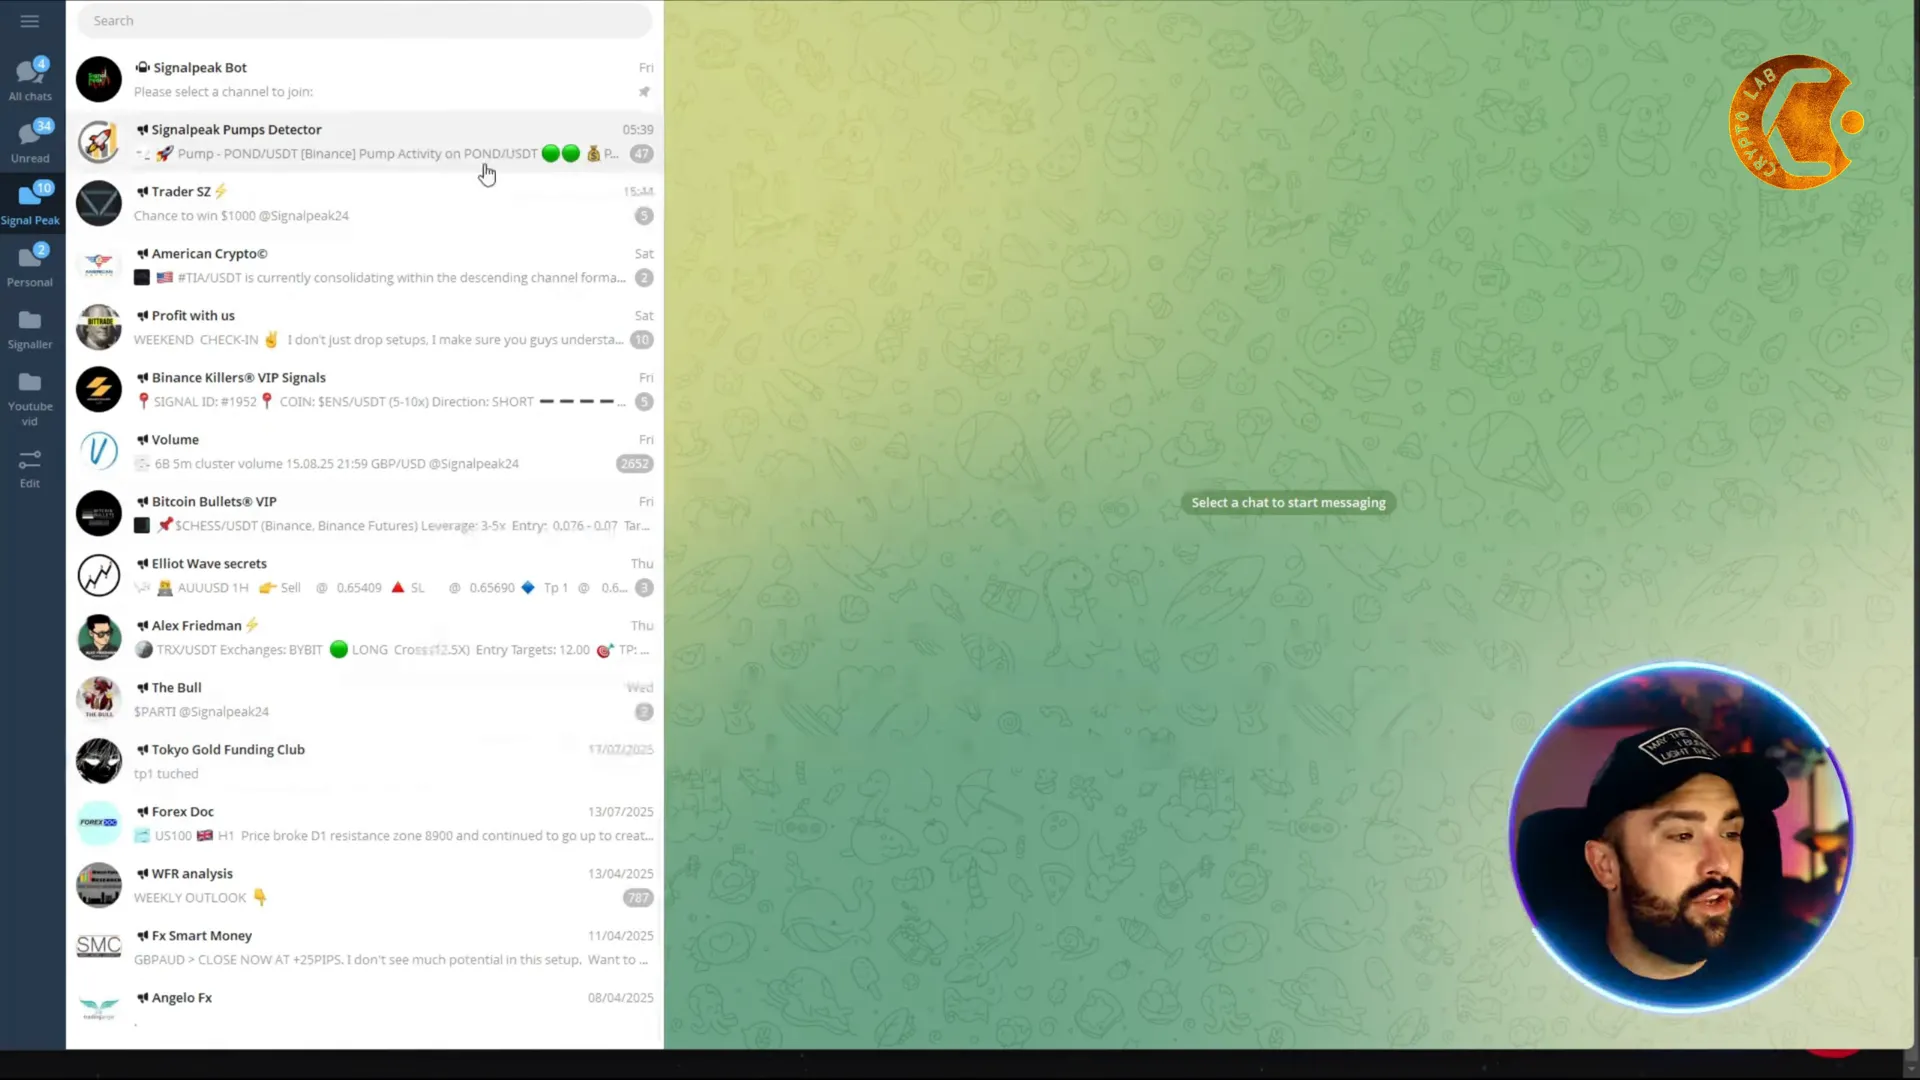Open the Personal folder
The height and width of the screenshot is (1080, 1920).
pos(30,266)
